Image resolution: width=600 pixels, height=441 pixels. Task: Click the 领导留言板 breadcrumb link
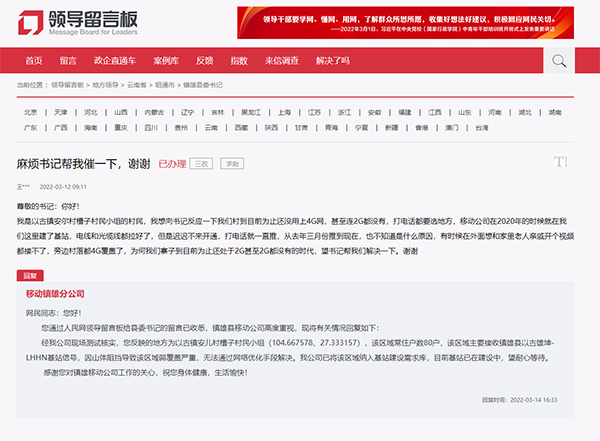pos(67,85)
